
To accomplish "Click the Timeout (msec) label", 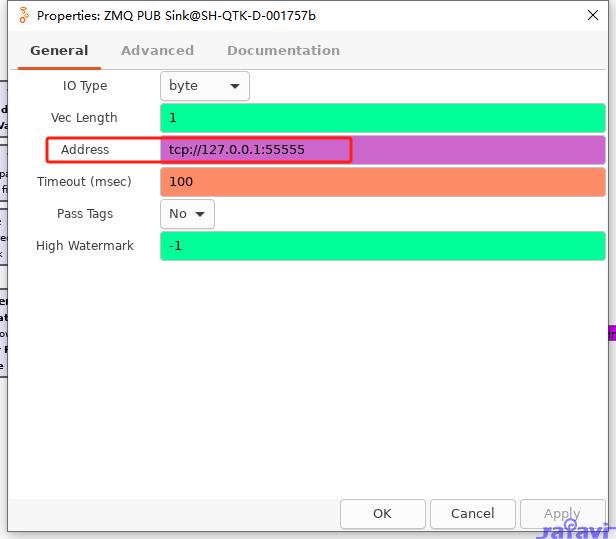I will click(x=85, y=182).
